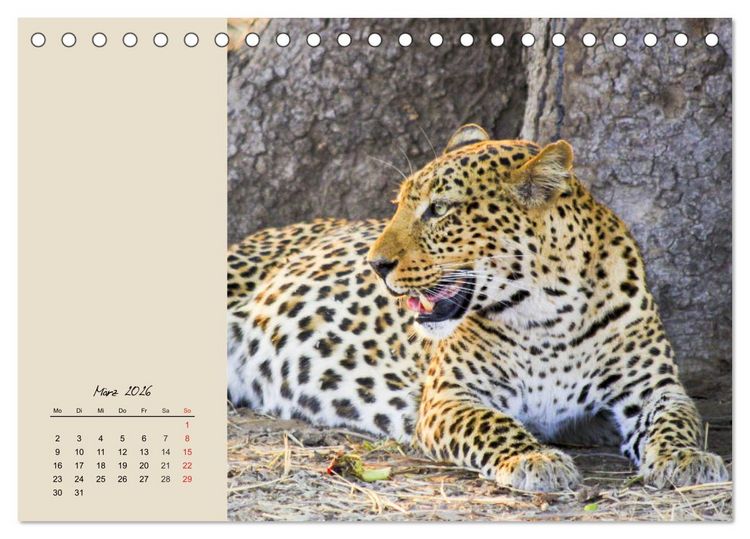Choose date 28 in the grid
The image size is (750, 539).
pyautogui.click(x=165, y=479)
